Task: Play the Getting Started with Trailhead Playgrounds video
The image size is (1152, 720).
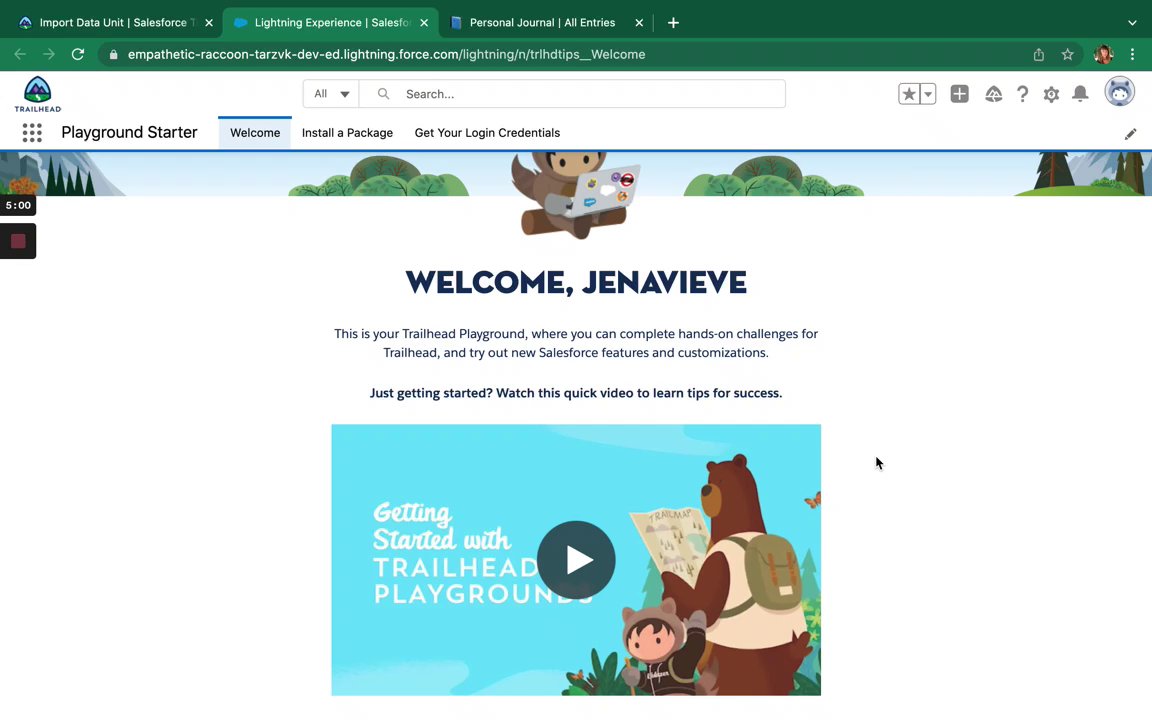Action: [576, 560]
